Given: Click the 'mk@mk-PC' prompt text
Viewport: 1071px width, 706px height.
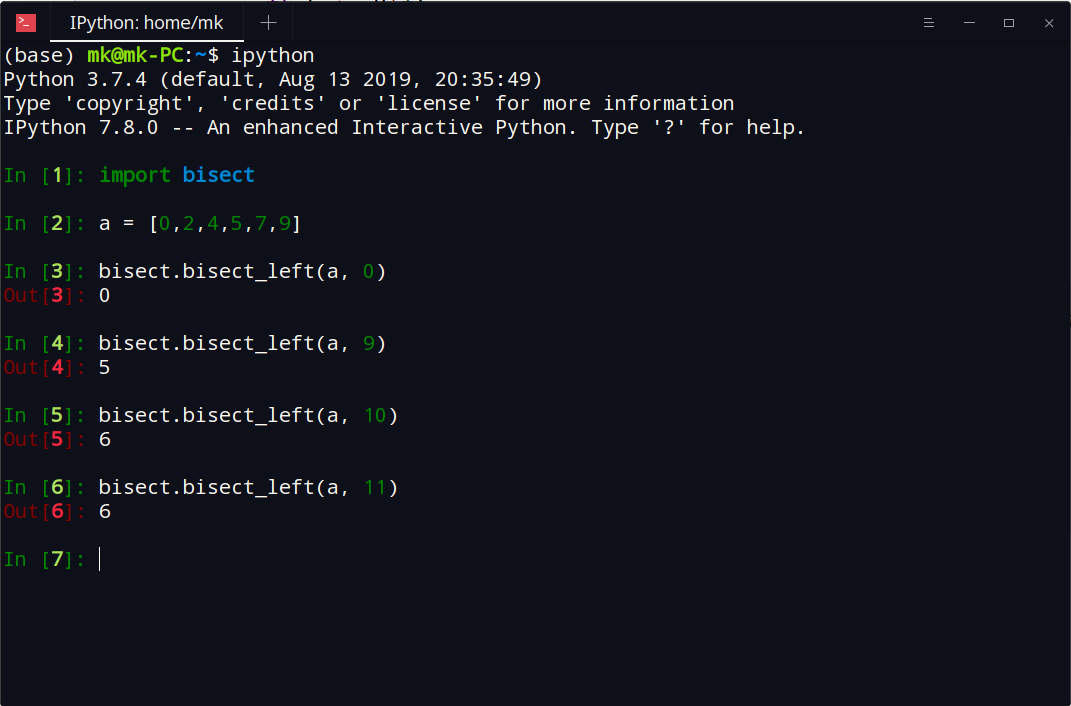Looking at the screenshot, I should pyautogui.click(x=135, y=55).
